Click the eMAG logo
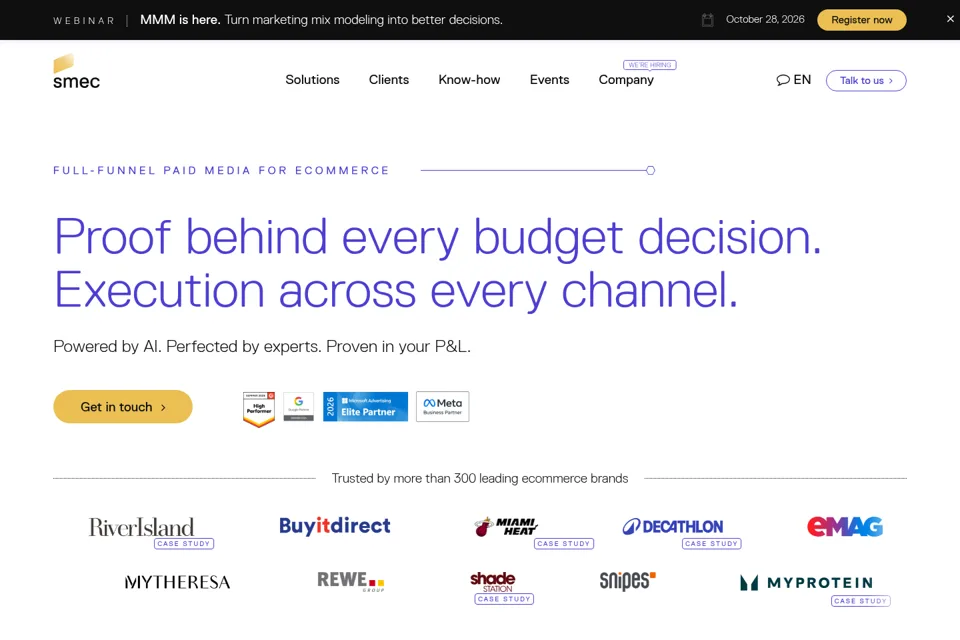 pyautogui.click(x=845, y=526)
